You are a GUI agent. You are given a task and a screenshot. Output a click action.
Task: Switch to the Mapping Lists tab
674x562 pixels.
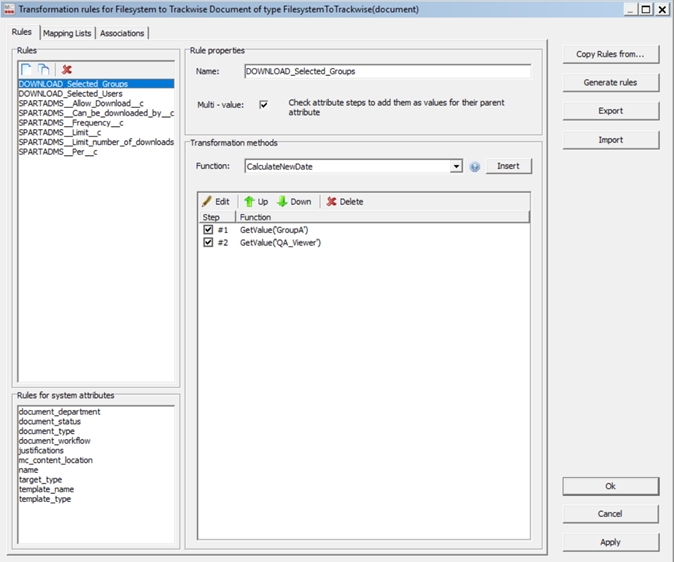point(67,33)
